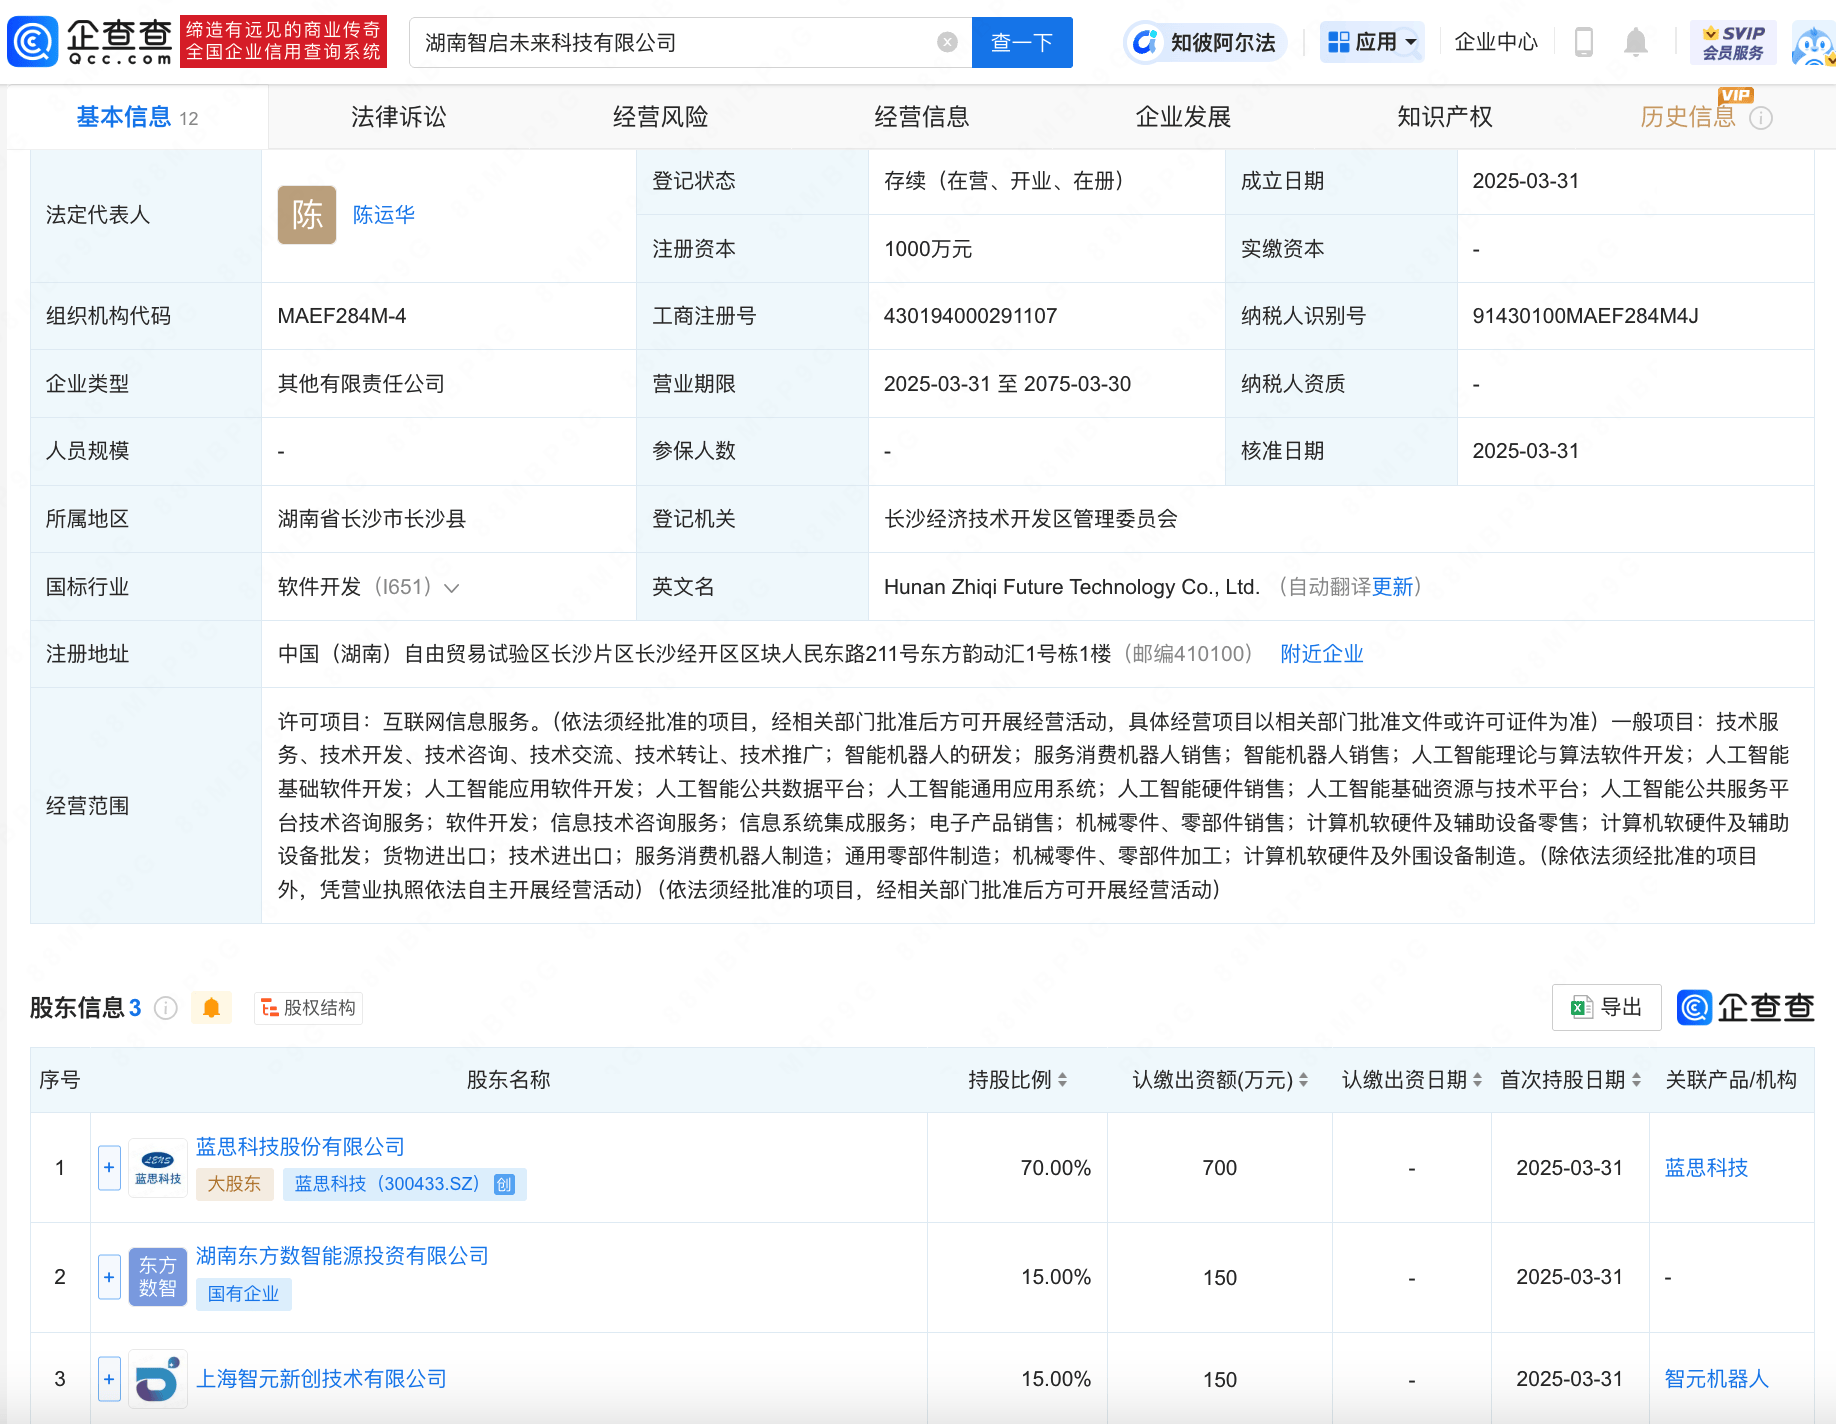Click the 历史信息 info circle icon

click(x=1761, y=118)
